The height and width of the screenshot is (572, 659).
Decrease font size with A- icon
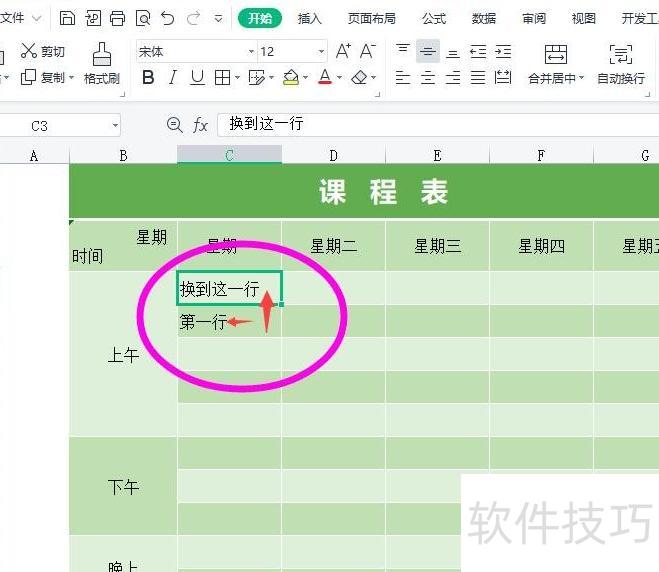368,51
